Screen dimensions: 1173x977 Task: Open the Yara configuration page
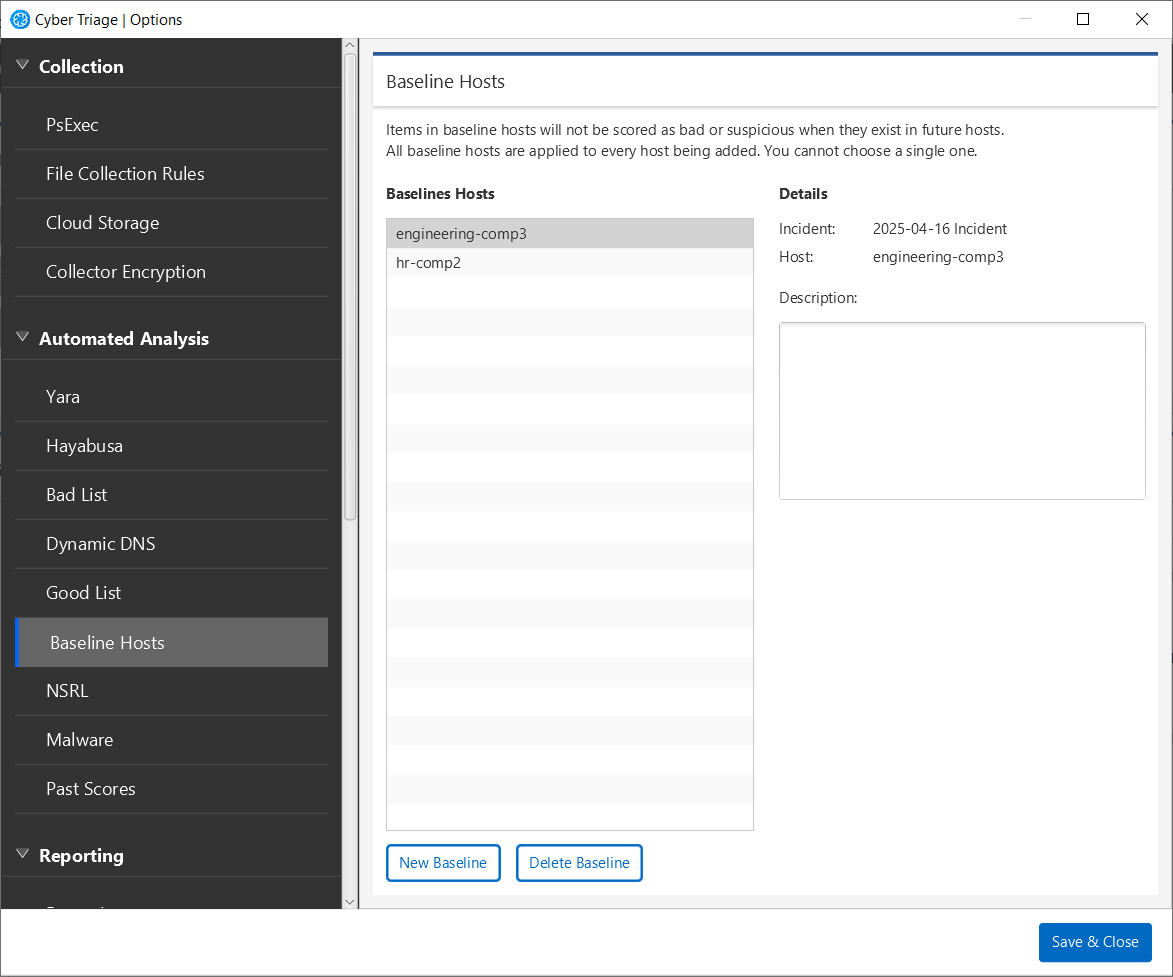(62, 396)
